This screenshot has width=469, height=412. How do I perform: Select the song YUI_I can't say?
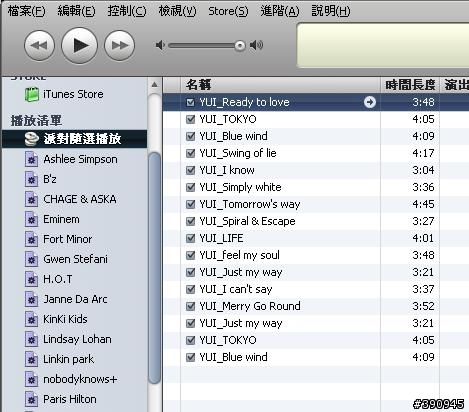point(236,289)
